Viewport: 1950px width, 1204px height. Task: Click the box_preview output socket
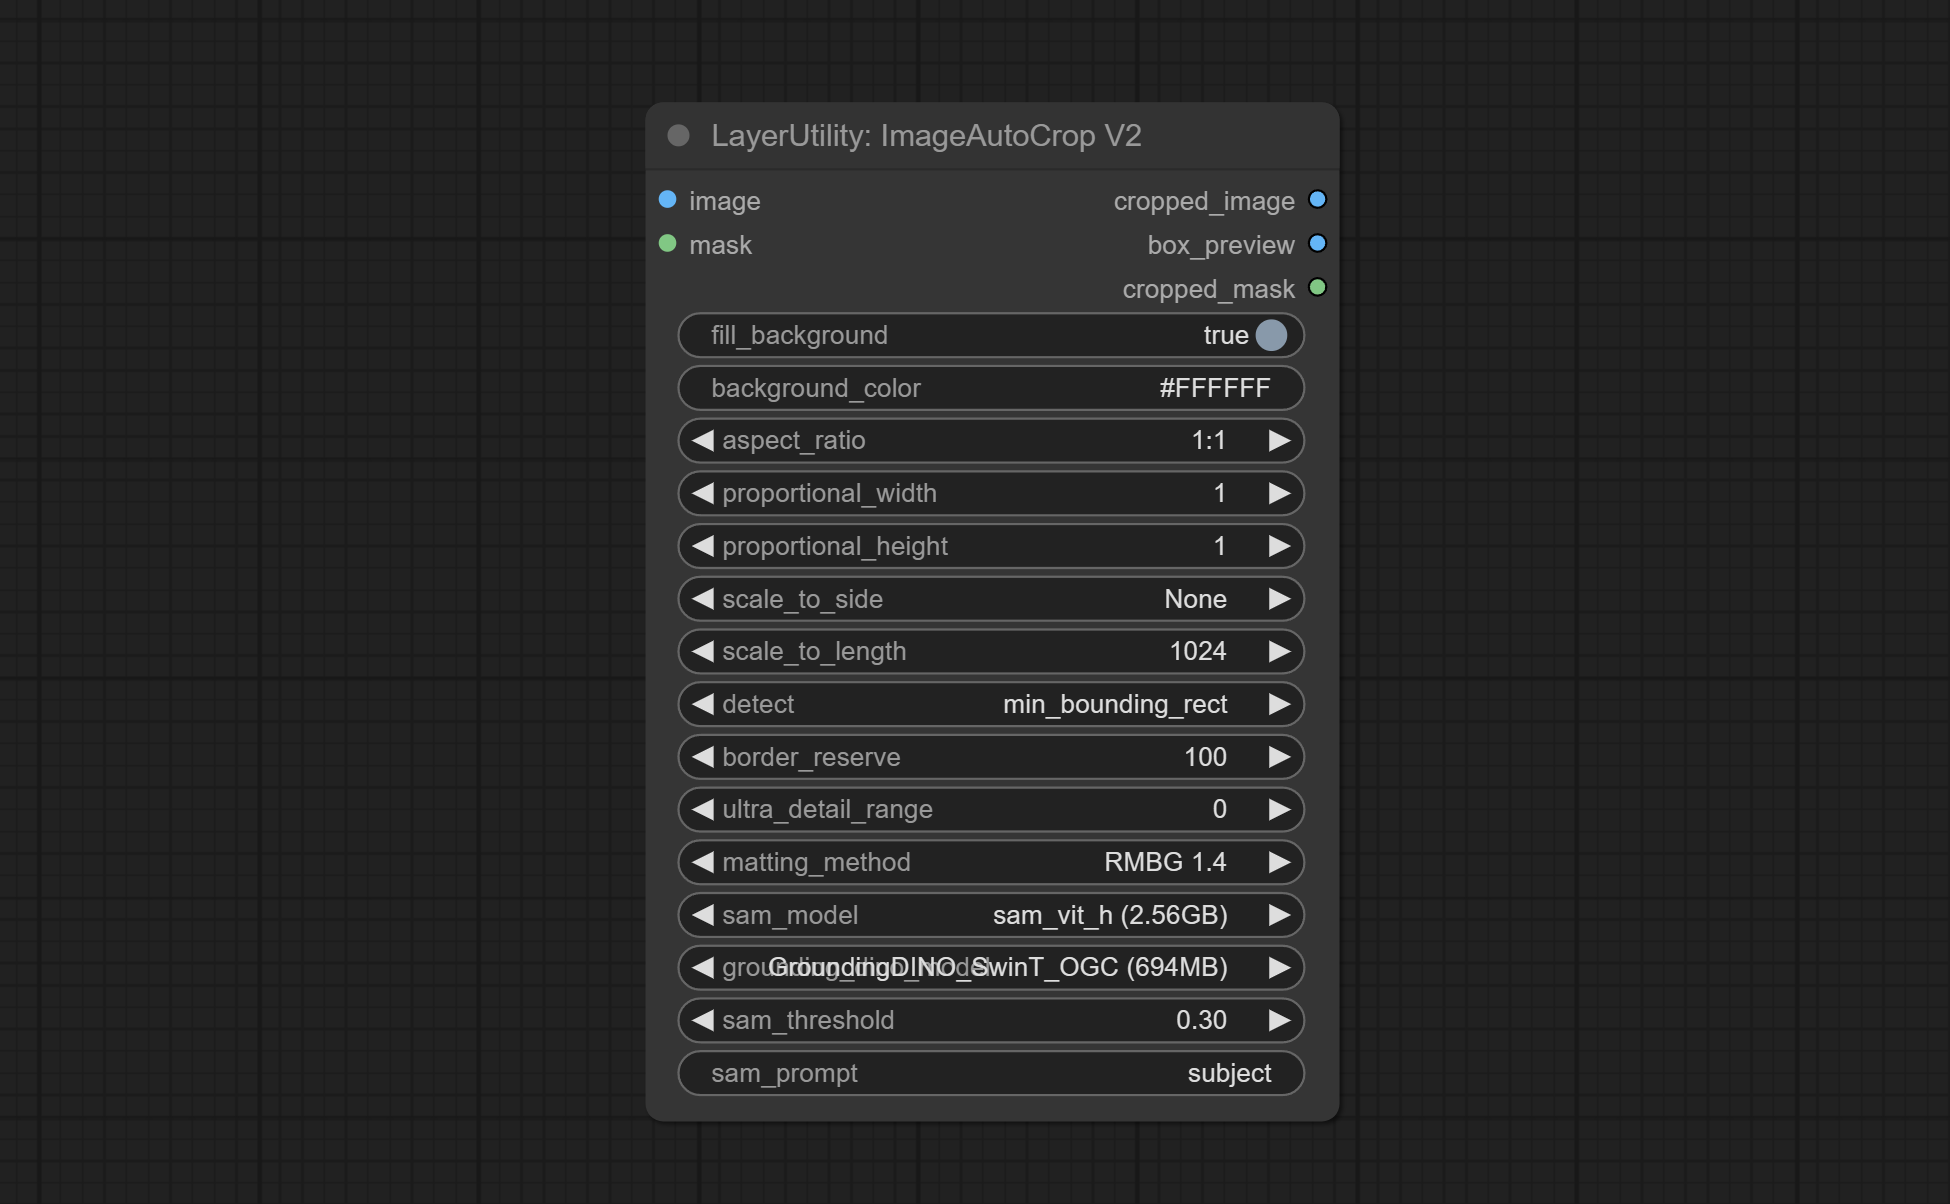click(x=1317, y=244)
